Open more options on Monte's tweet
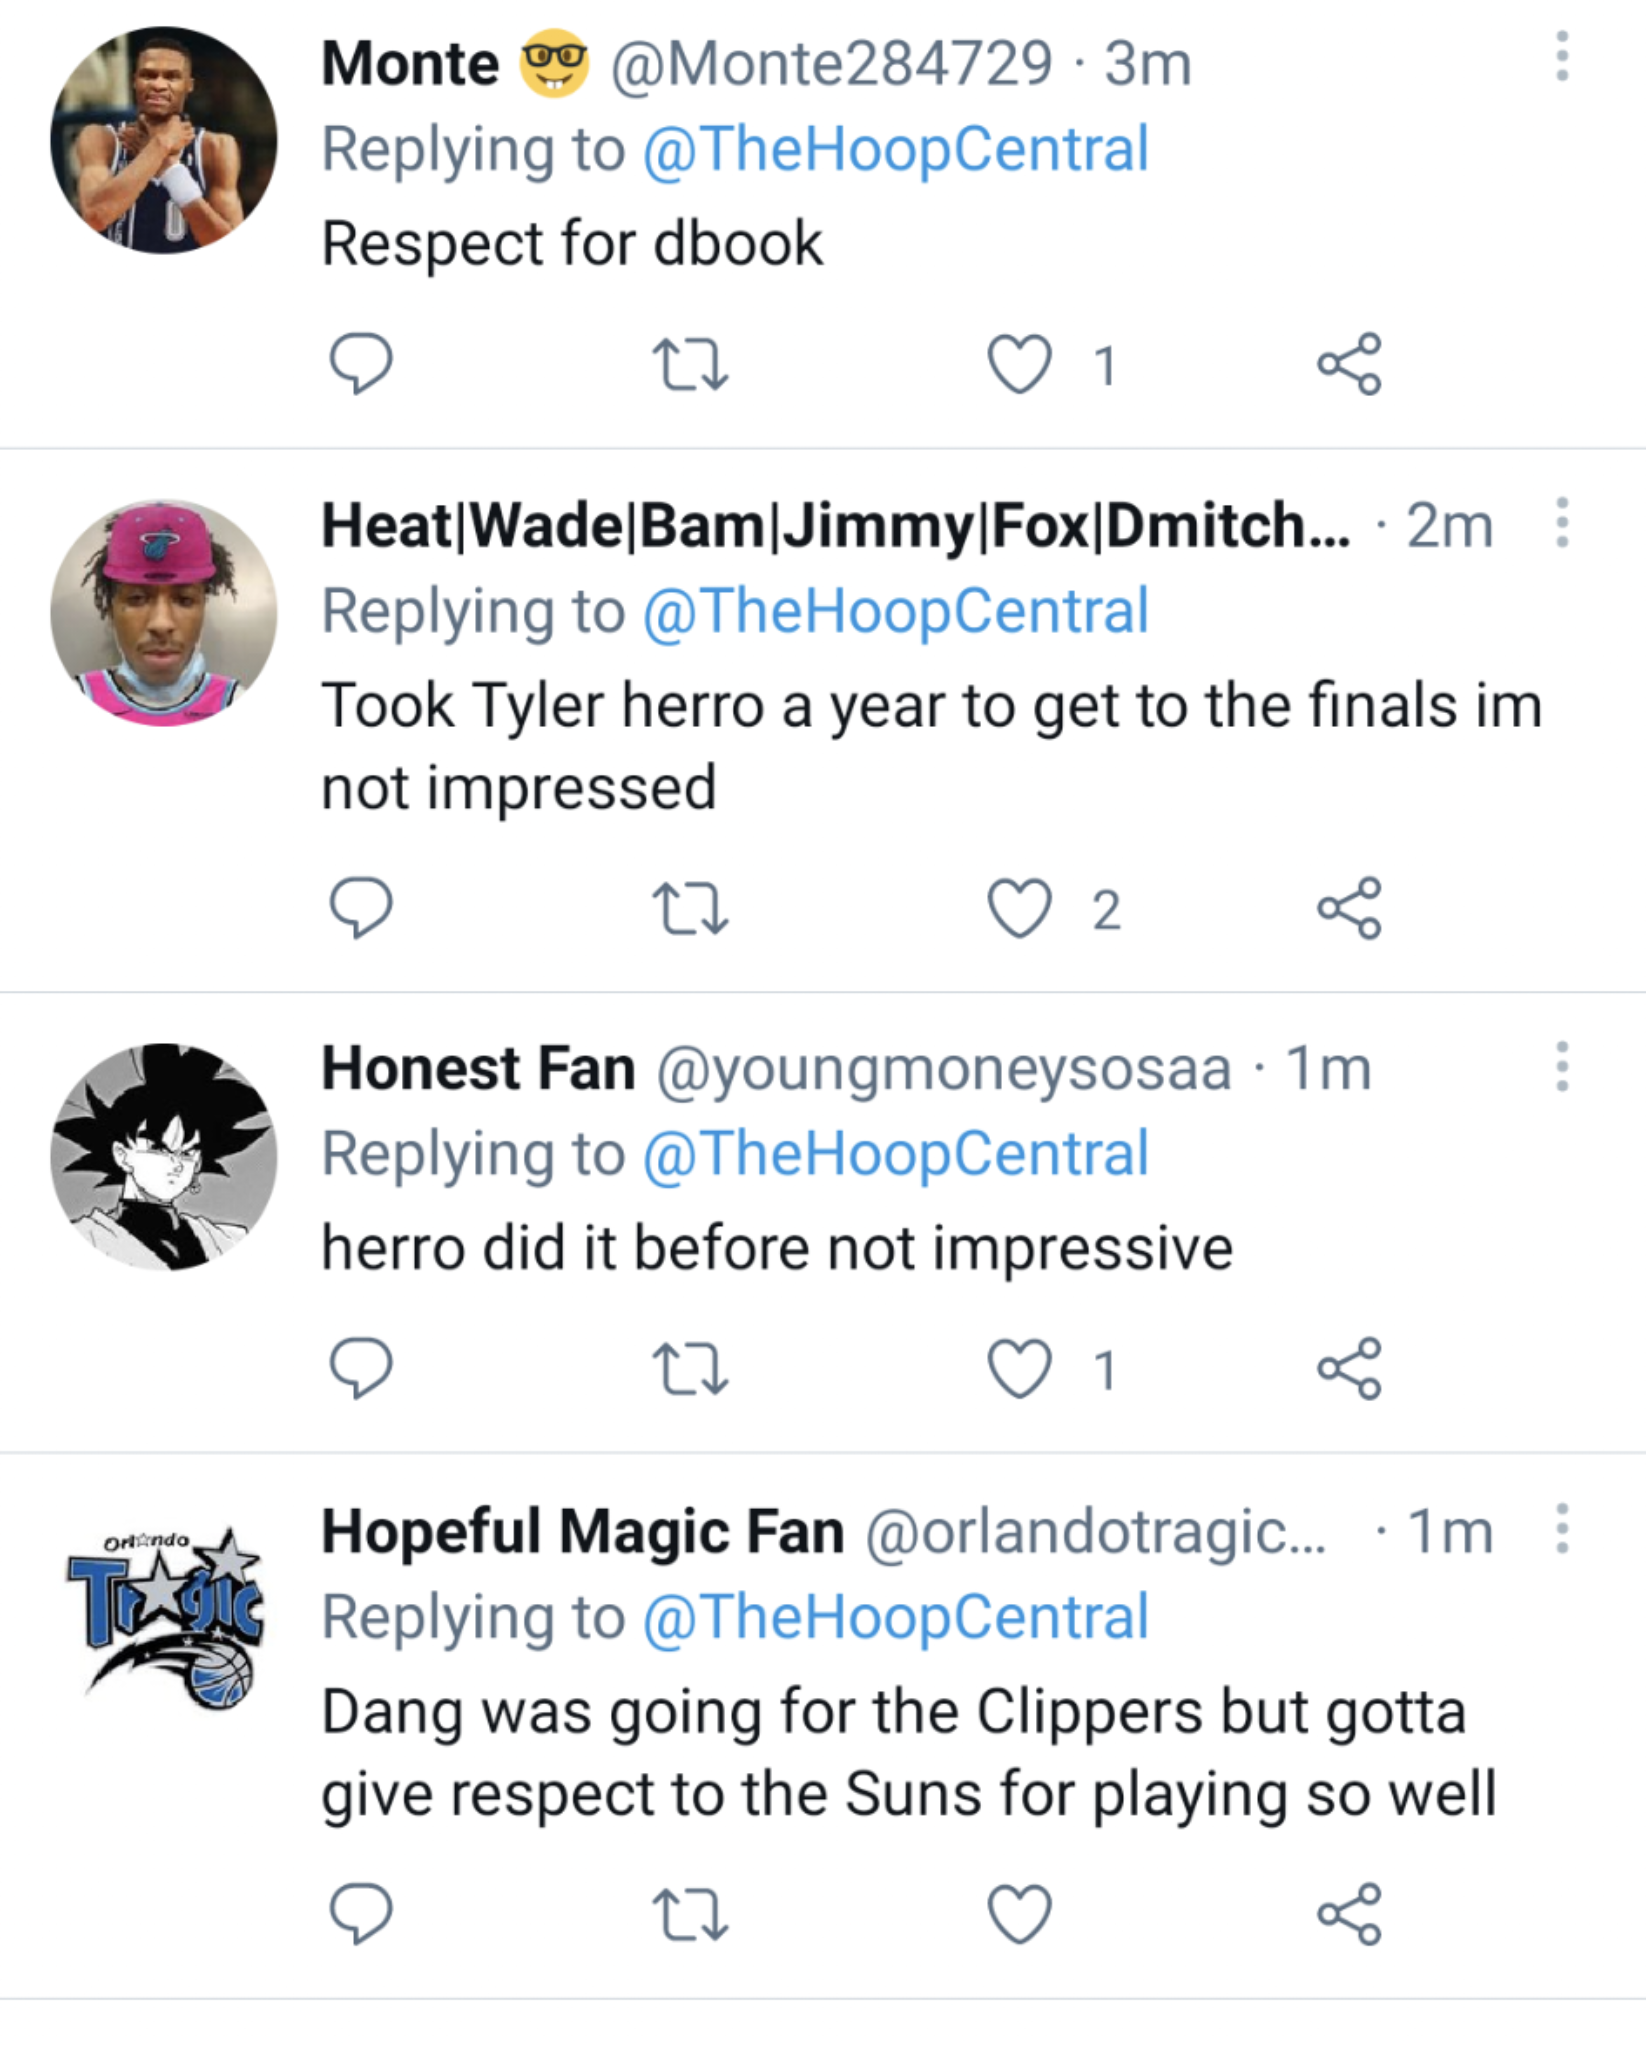This screenshot has height=2048, width=1646. click(x=1561, y=57)
